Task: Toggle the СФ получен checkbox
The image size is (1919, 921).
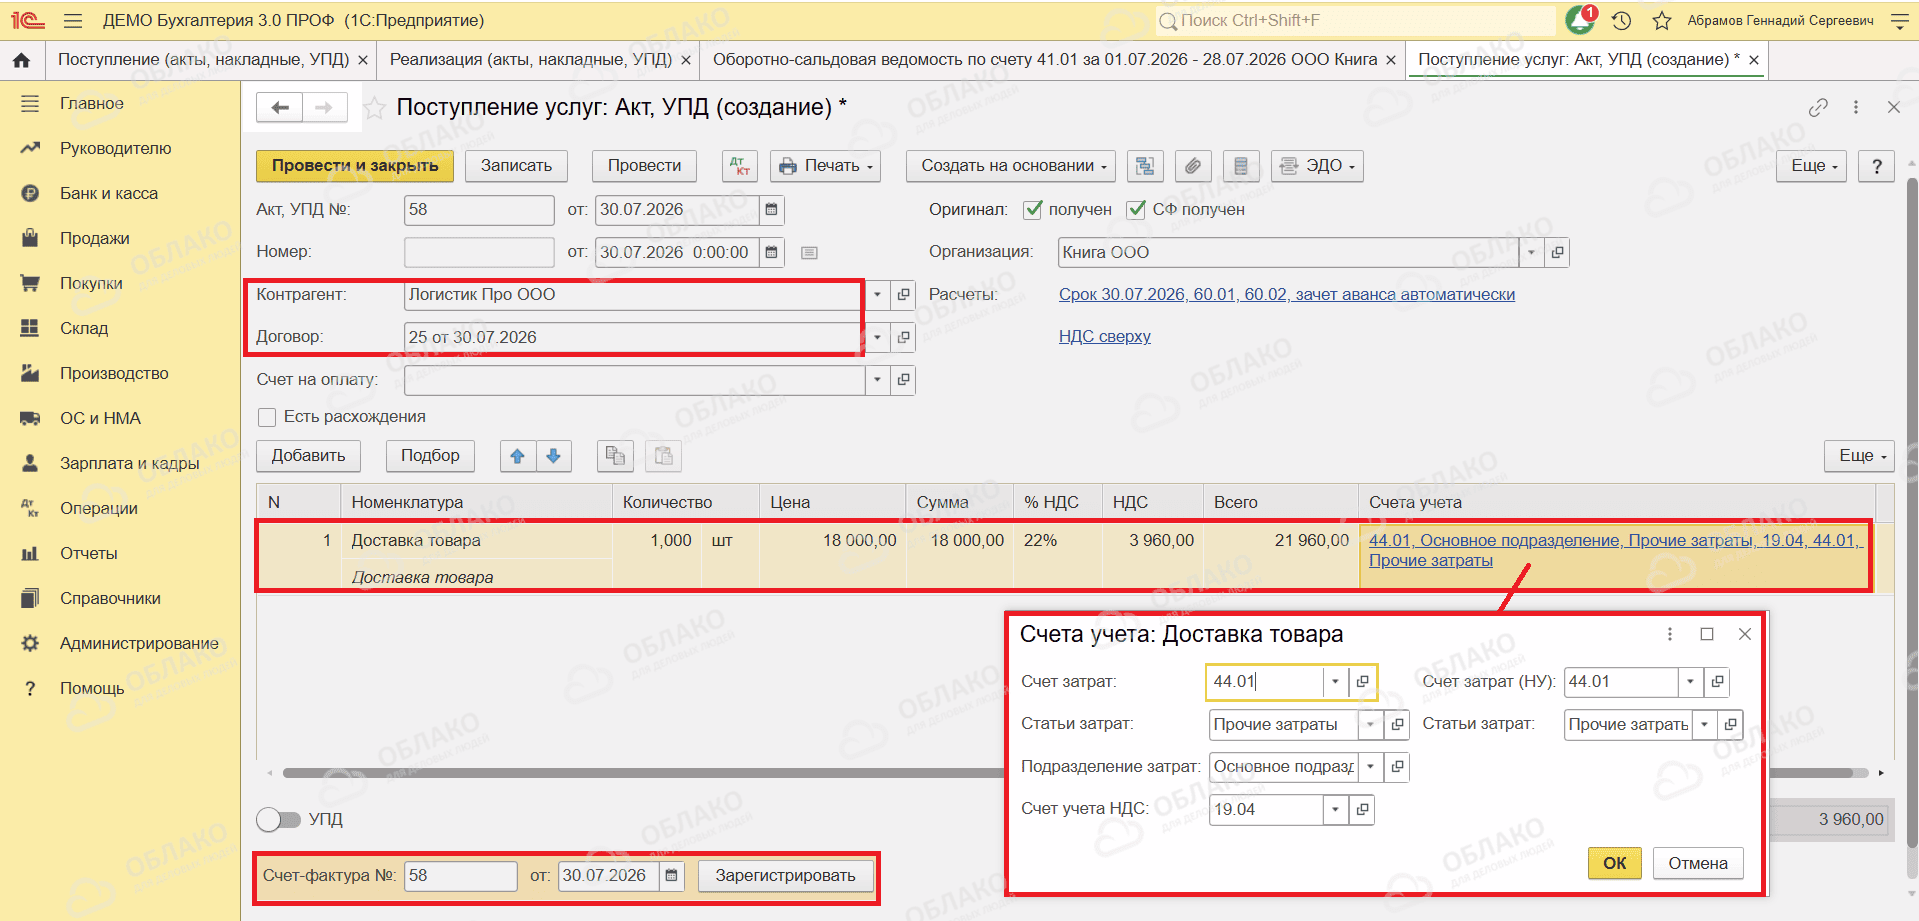Action: pyautogui.click(x=1136, y=210)
